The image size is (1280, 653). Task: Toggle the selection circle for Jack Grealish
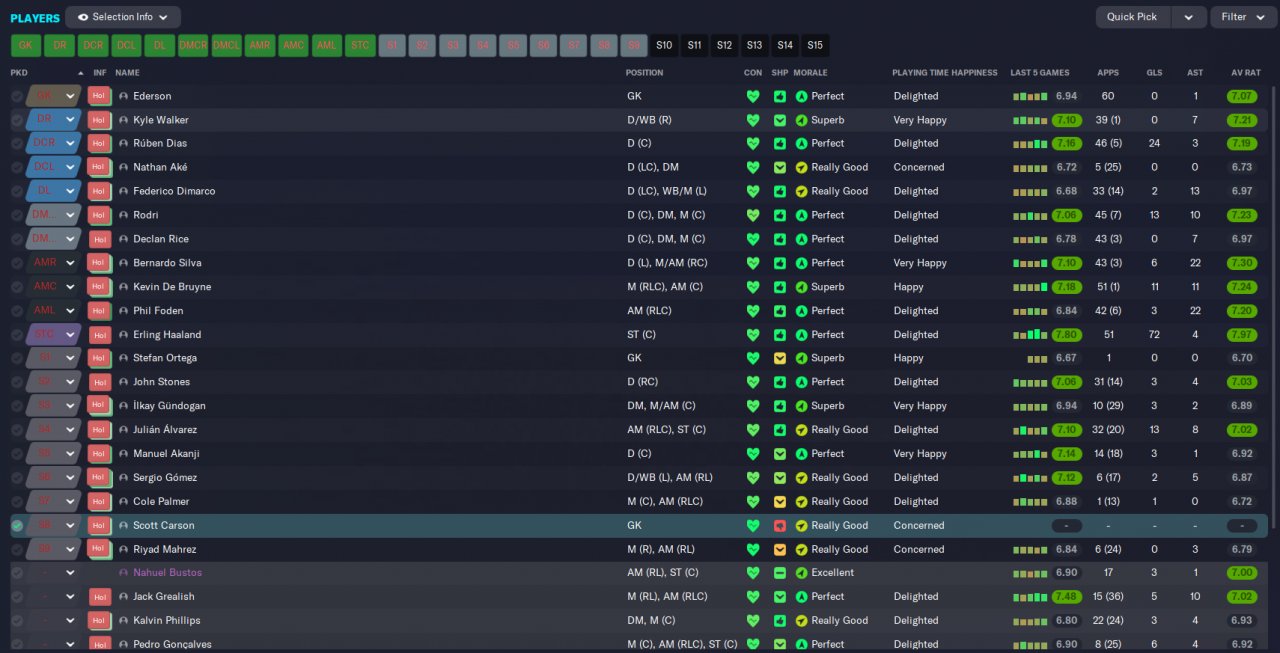[x=17, y=597]
